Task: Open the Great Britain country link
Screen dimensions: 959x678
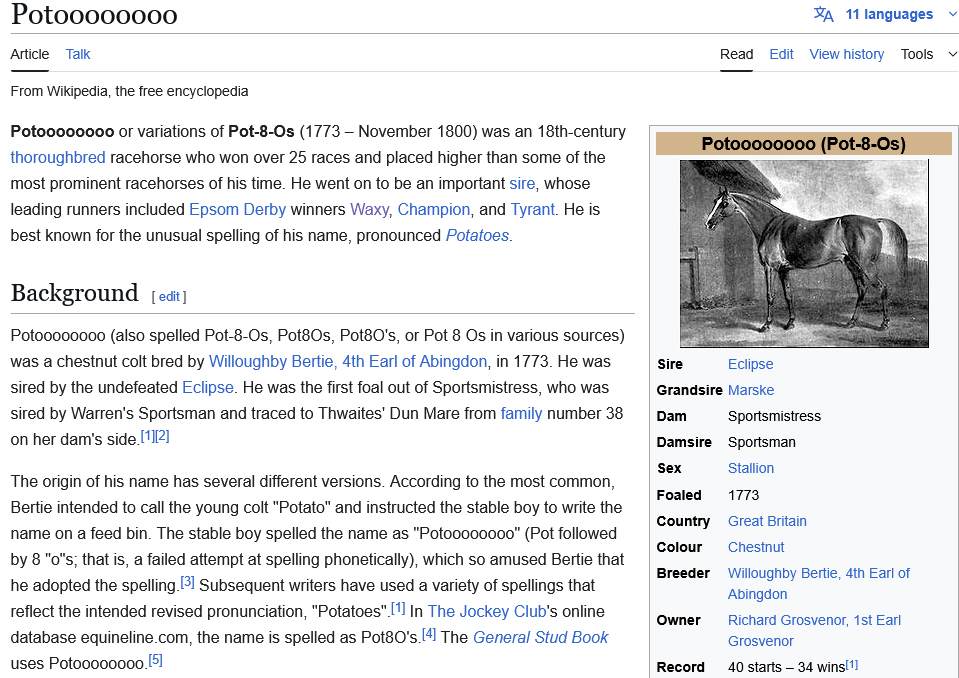Action: (767, 521)
